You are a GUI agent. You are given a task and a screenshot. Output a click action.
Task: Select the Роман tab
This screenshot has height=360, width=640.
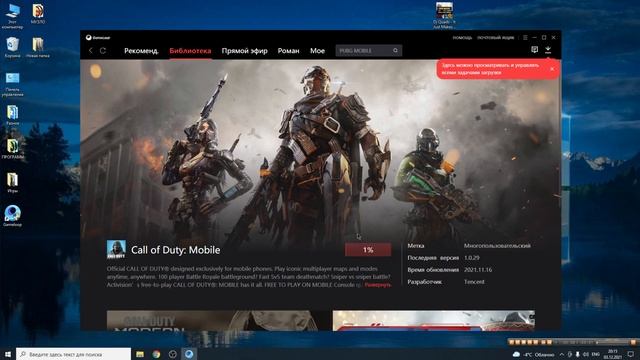[289, 51]
